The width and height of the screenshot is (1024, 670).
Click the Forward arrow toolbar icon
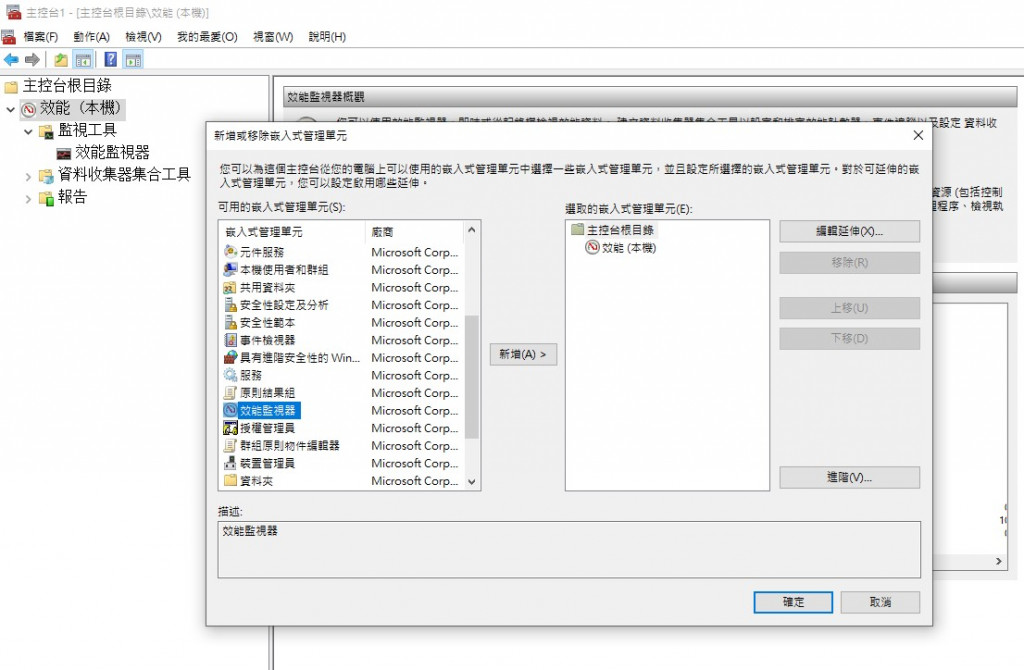pyautogui.click(x=32, y=60)
